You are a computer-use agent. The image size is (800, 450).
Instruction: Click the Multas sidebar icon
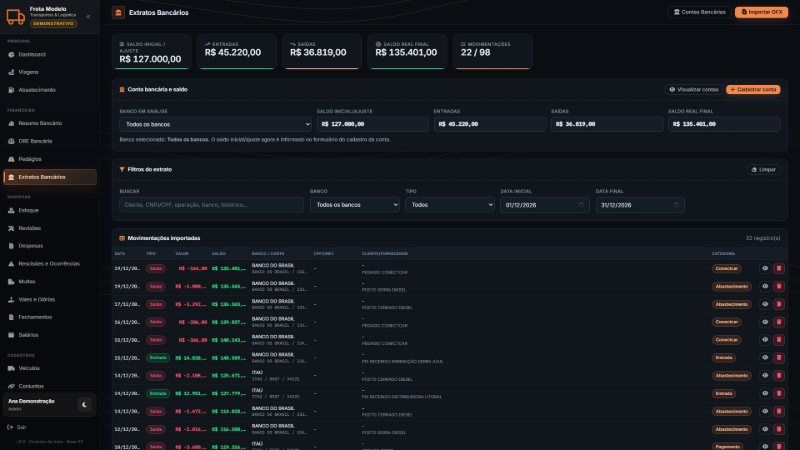[11, 282]
